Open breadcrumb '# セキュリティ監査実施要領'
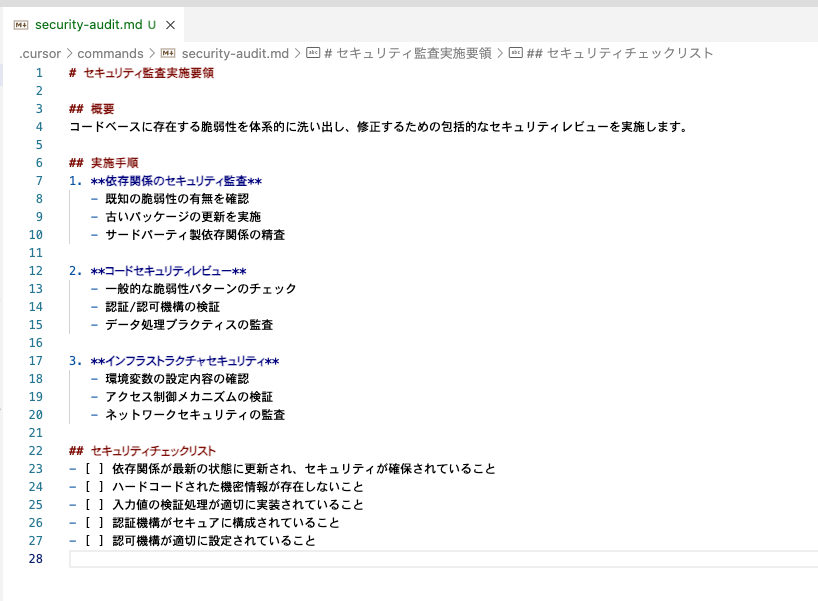The image size is (818, 601). click(x=408, y=53)
